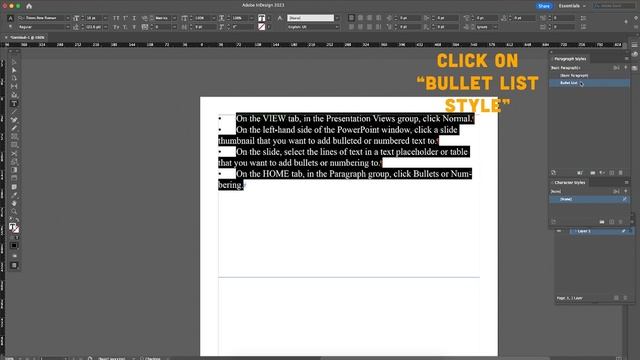The height and width of the screenshot is (360, 640).
Task: Select the Eyedropper tool
Action: (x=14, y=195)
